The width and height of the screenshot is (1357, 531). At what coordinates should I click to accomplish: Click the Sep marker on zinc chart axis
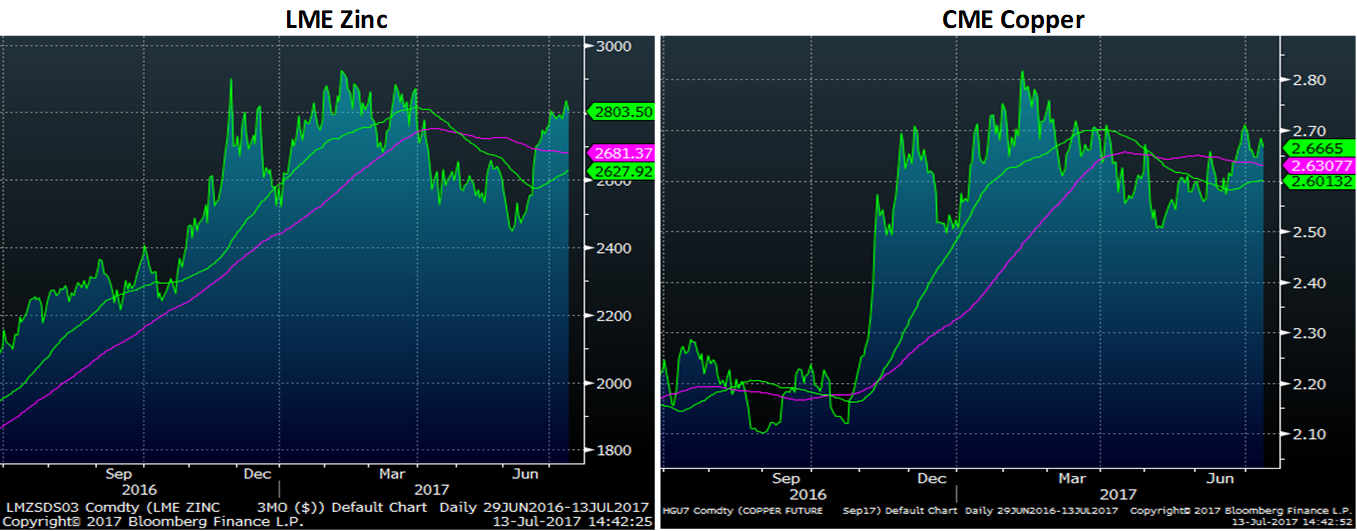point(118,474)
